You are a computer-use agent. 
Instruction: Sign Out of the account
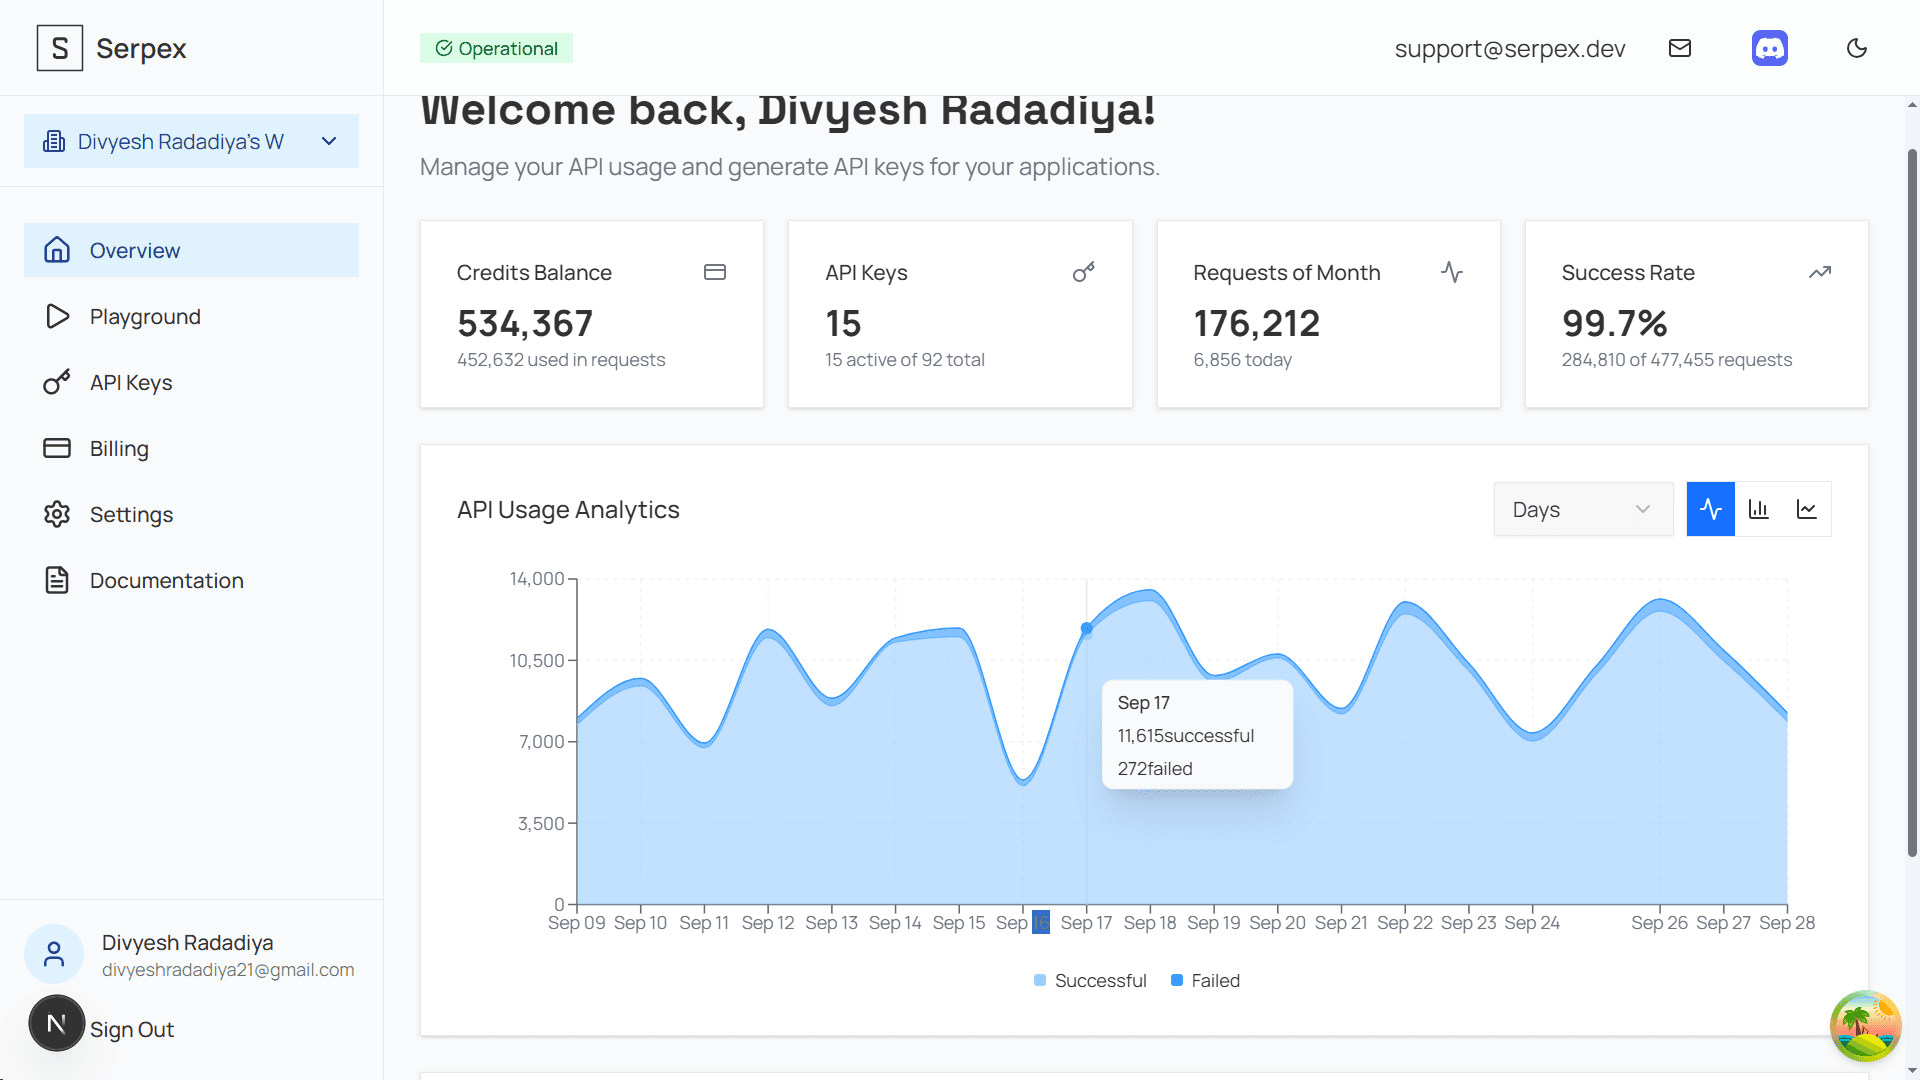[131, 1028]
